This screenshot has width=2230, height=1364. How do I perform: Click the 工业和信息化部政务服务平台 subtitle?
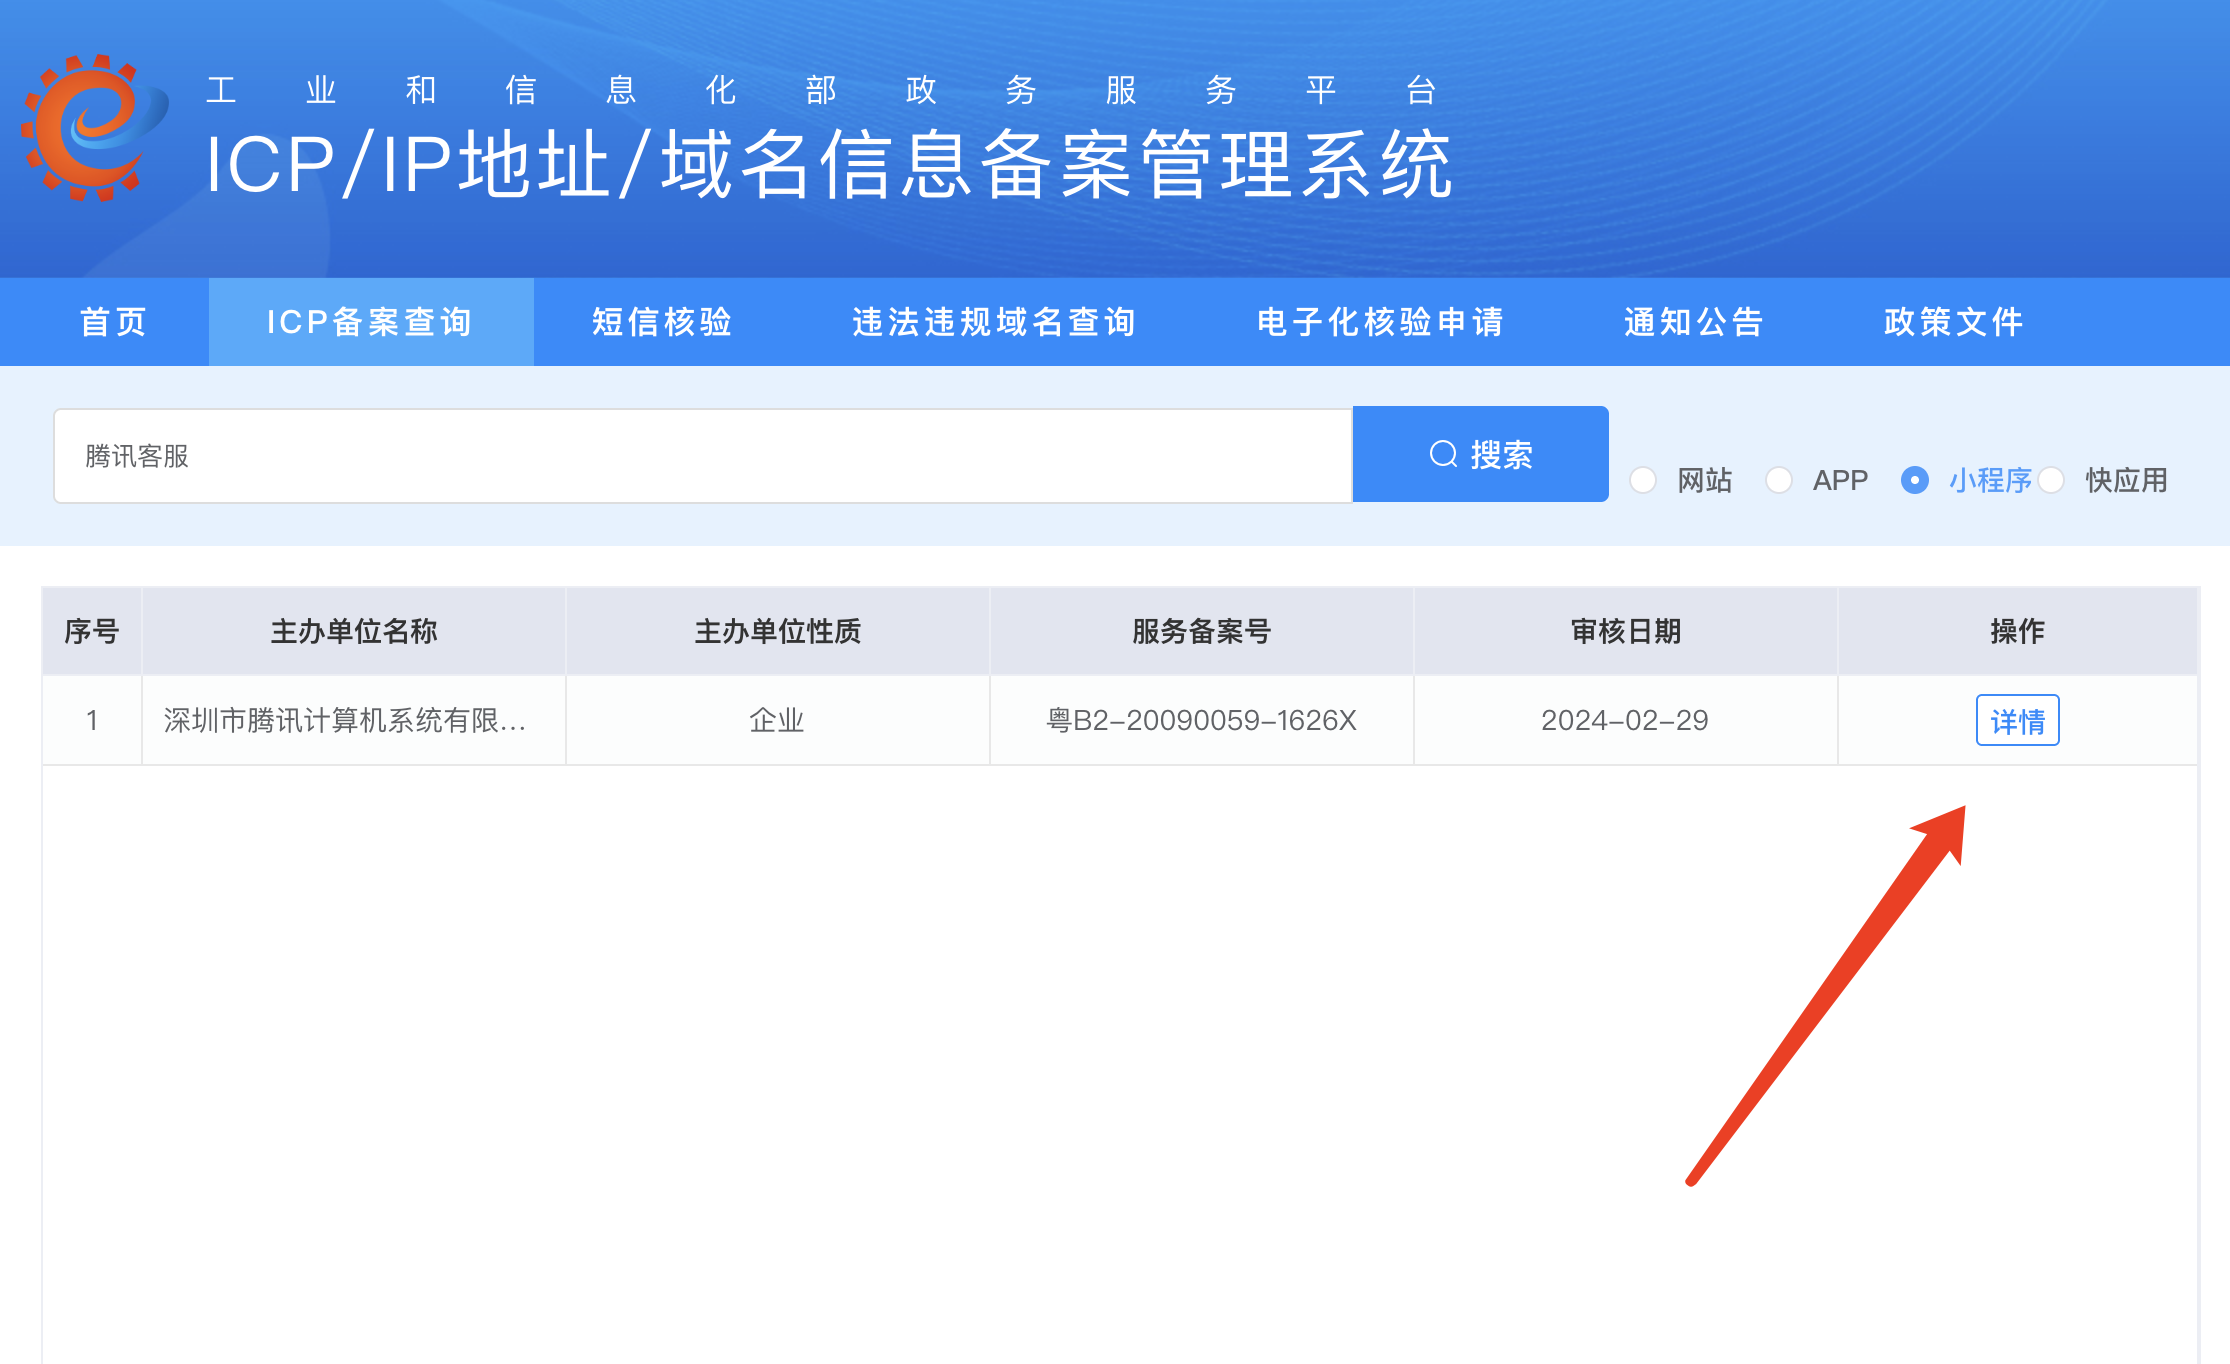[821, 90]
